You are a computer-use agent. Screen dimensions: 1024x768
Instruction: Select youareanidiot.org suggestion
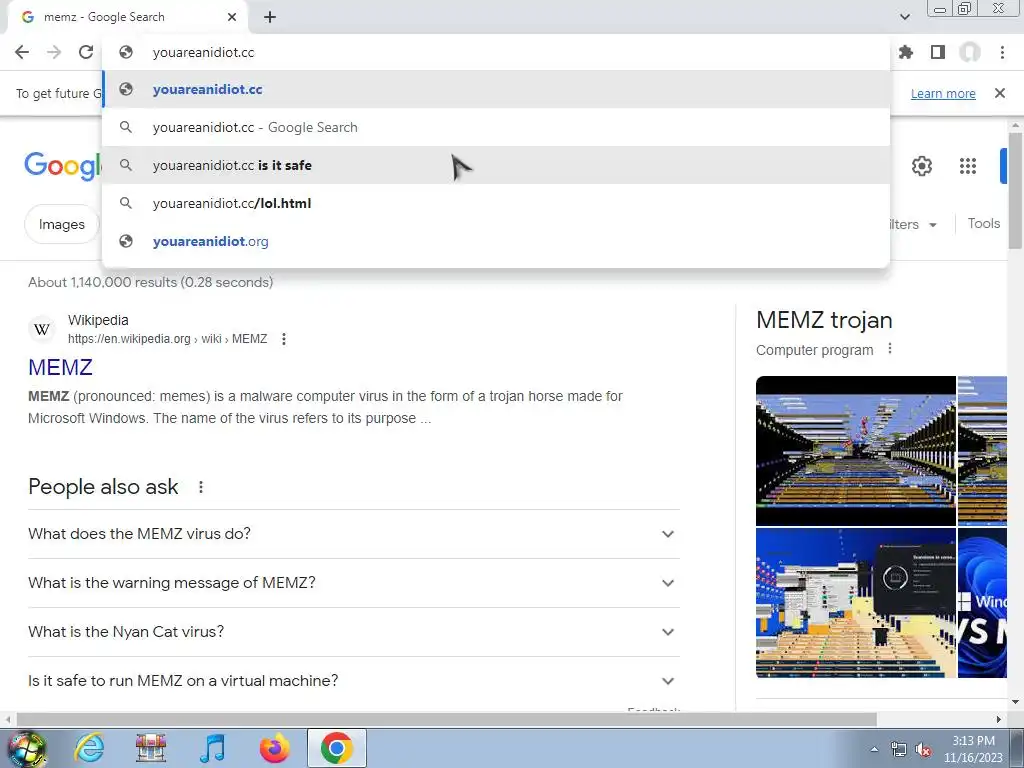tap(496, 241)
